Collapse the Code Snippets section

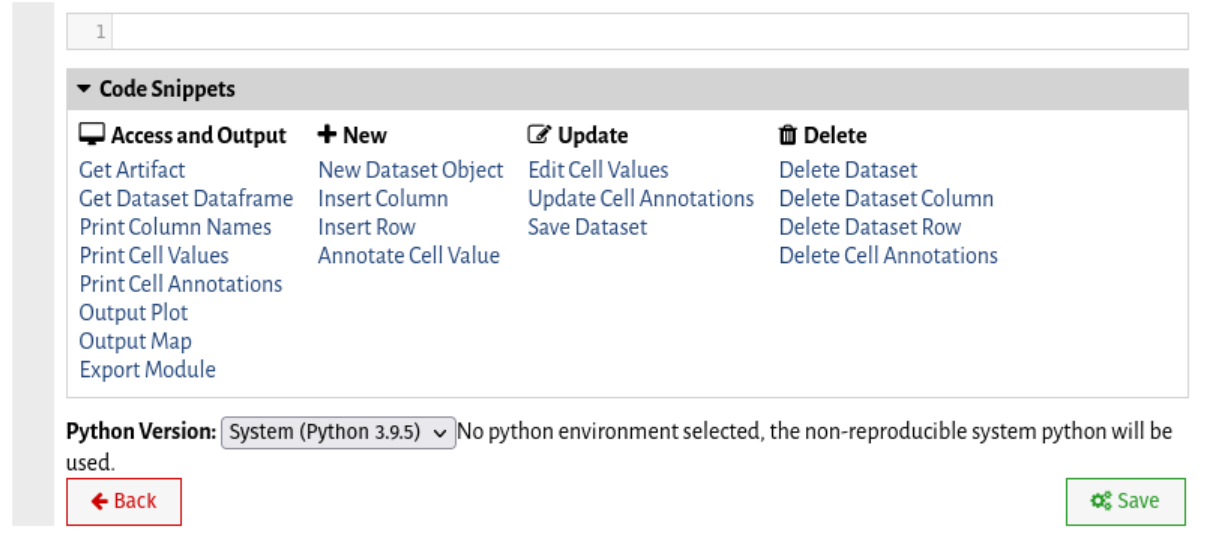pos(155,89)
